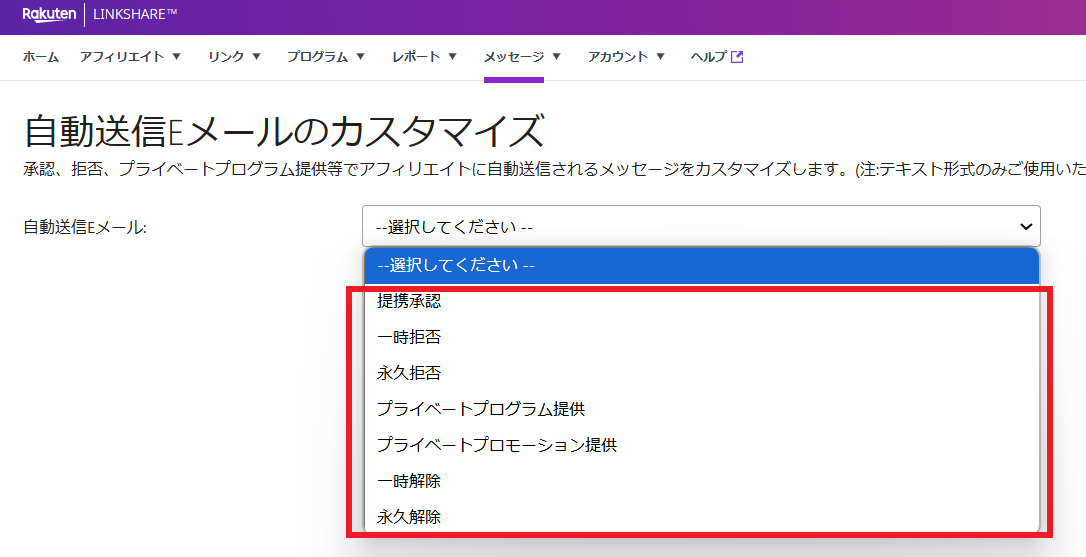Choose プライベートプログラム提供 option
Viewport: 1086px width, 557px height.
[481, 409]
